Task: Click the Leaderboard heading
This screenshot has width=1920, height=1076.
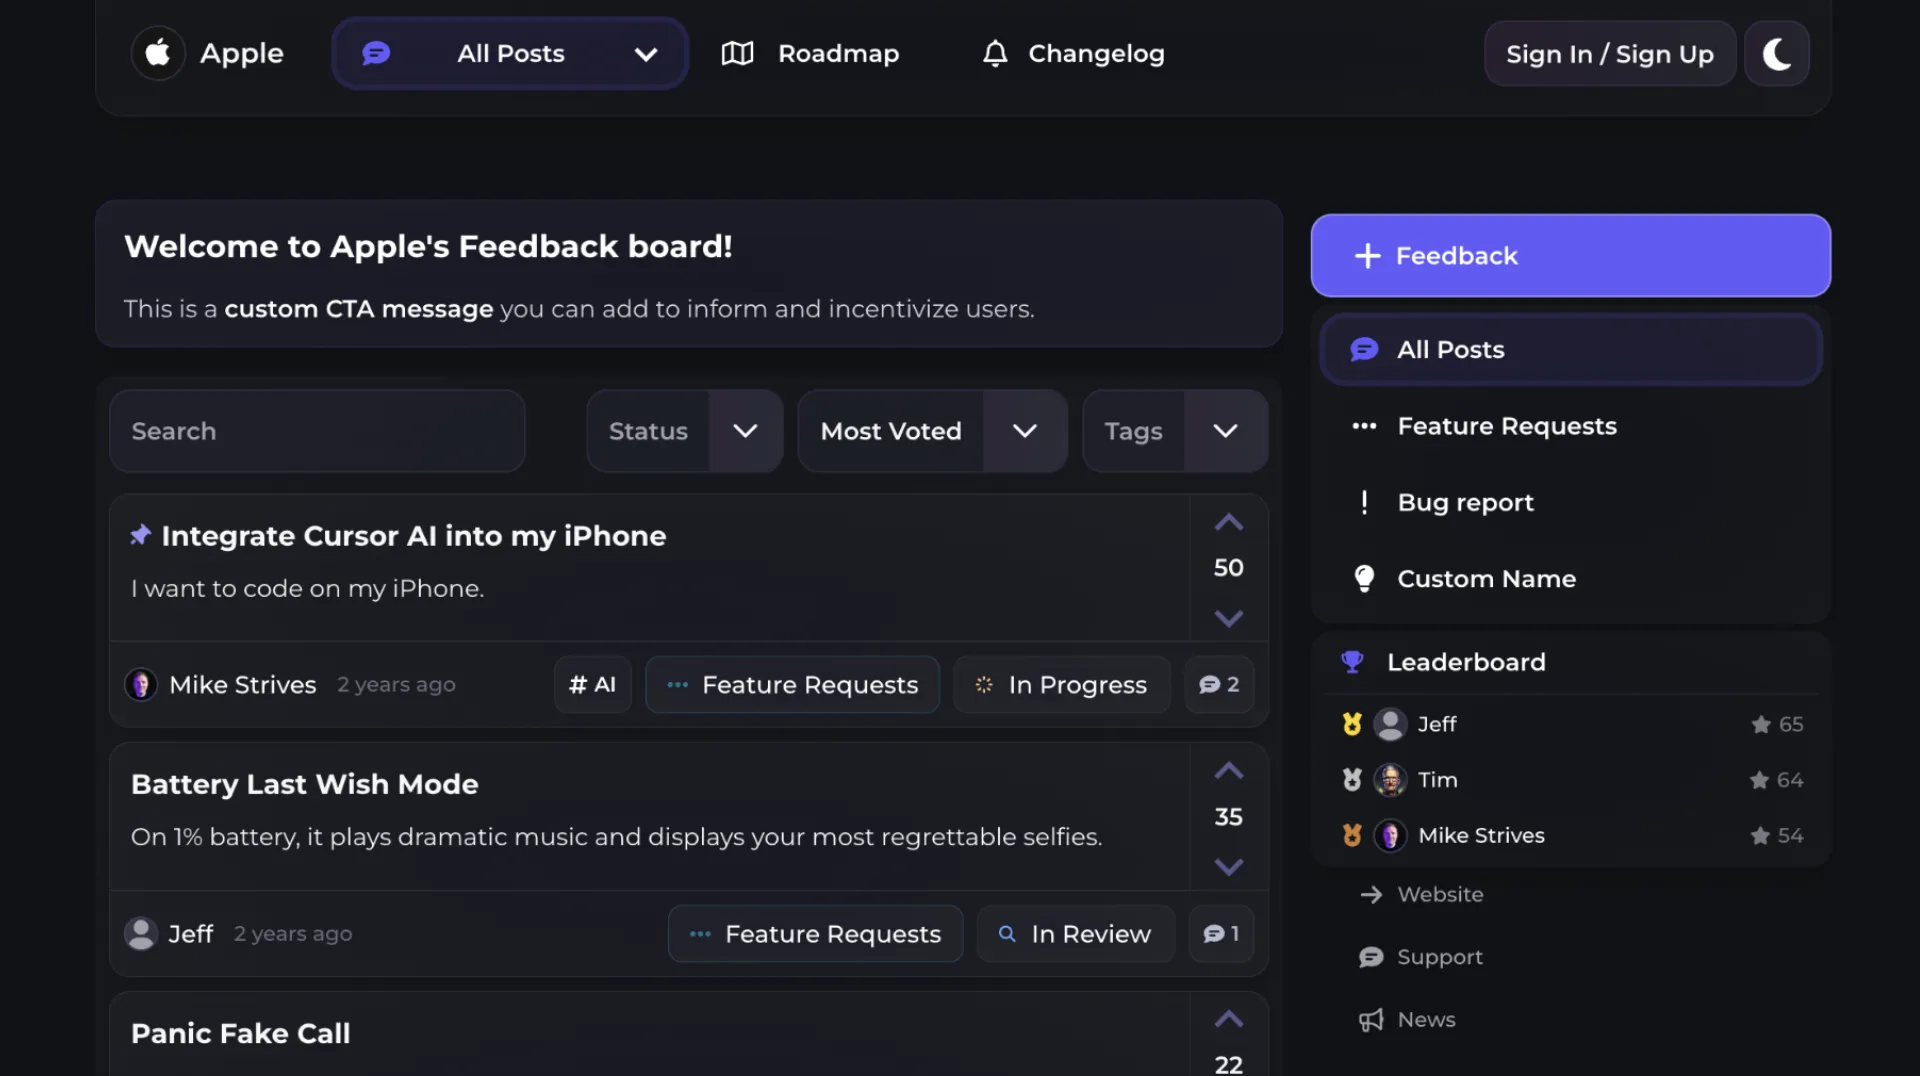Action: [1466, 662]
